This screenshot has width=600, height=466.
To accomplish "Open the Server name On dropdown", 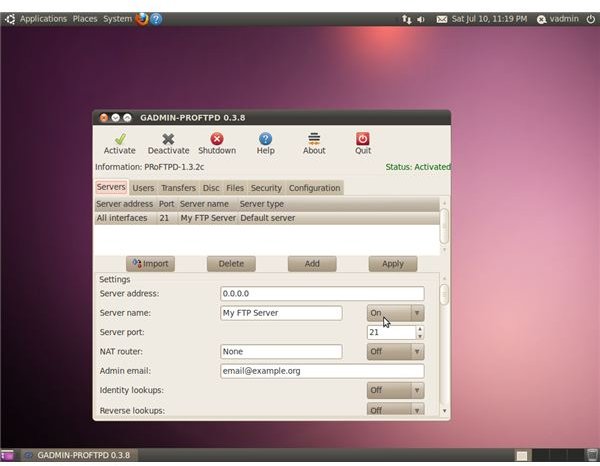I will [x=395, y=313].
